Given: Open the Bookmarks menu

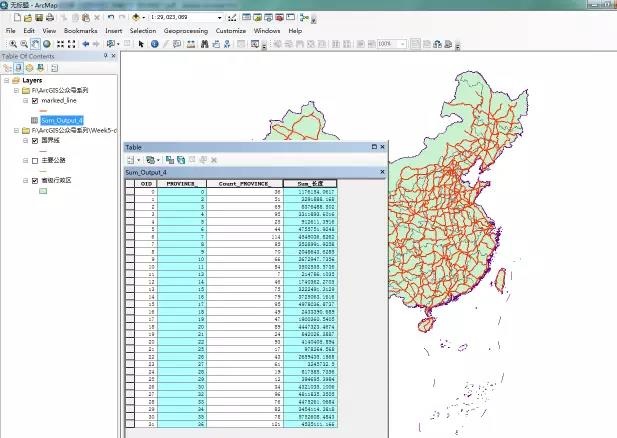Looking at the screenshot, I should (x=81, y=31).
